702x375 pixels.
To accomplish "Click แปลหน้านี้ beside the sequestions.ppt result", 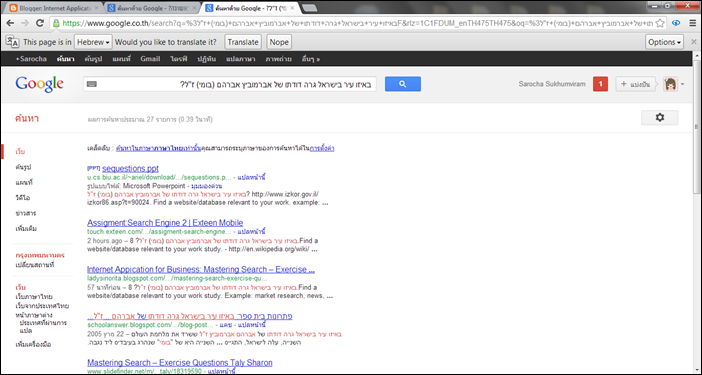I will pyautogui.click(x=251, y=177).
